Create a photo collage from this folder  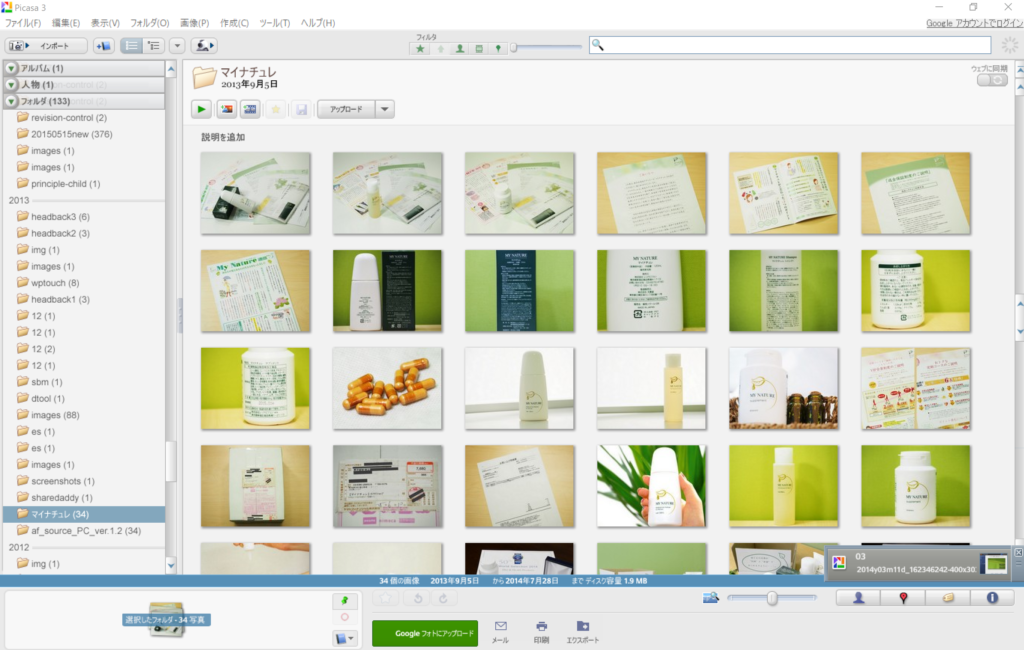click(226, 109)
